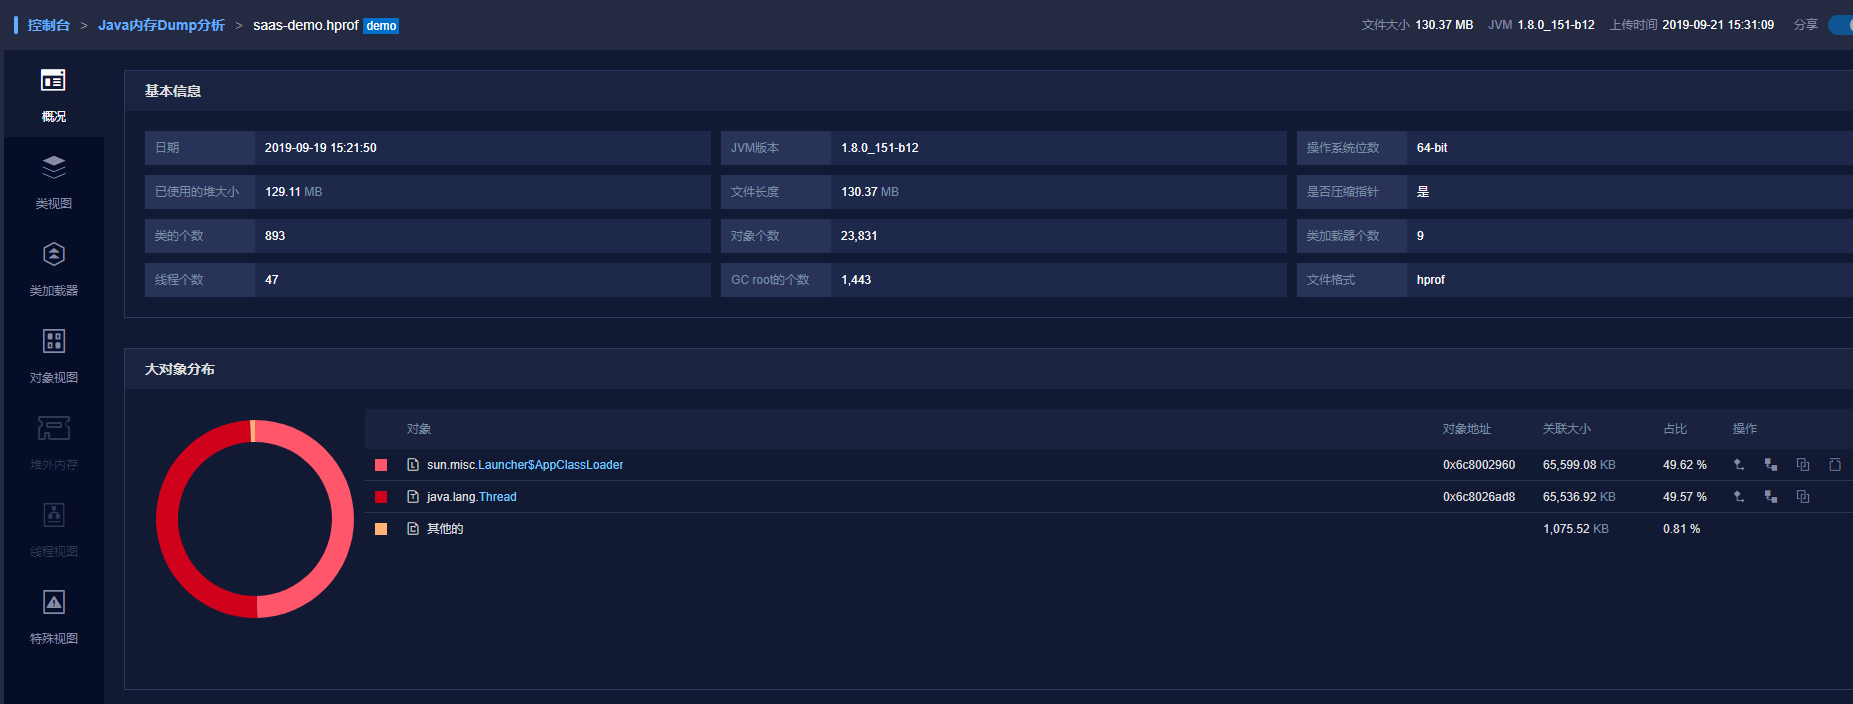Open the 对象视图 object view icon
The image size is (1853, 704).
[x=54, y=341]
